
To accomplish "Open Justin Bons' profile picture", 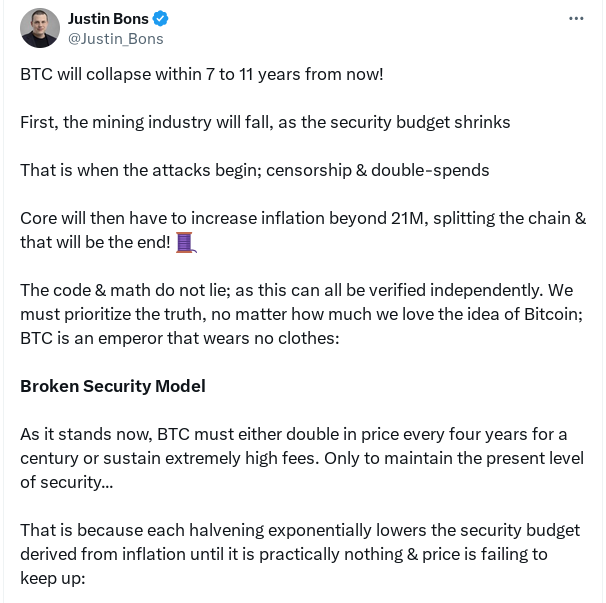I will (x=39, y=28).
